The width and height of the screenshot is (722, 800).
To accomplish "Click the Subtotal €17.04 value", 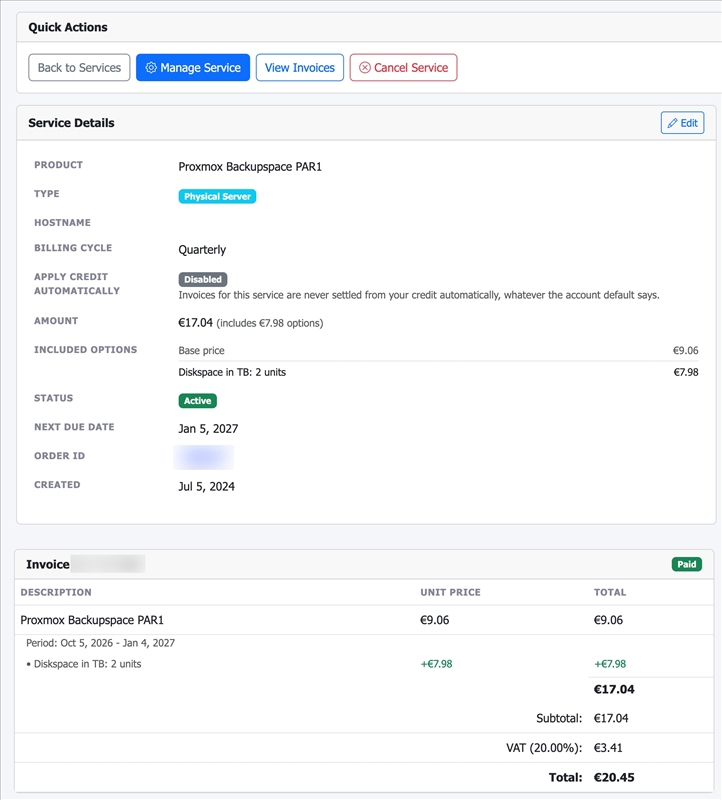I will 611,718.
